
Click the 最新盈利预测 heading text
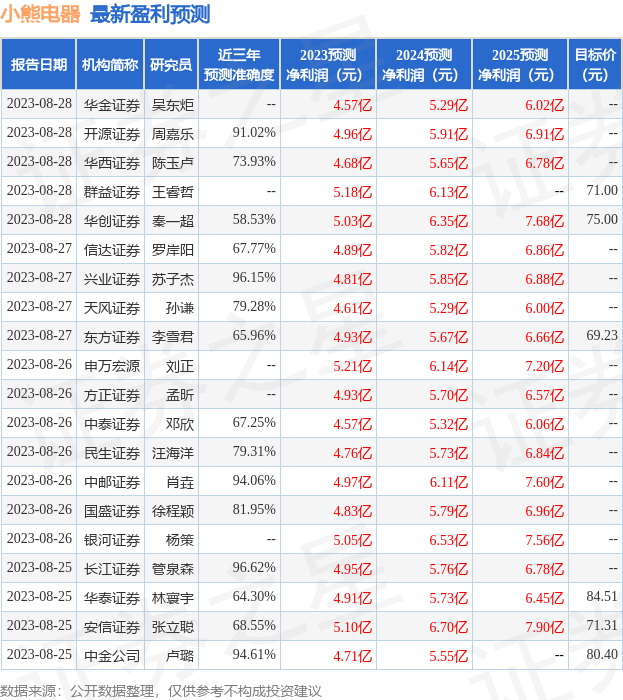[x=150, y=14]
